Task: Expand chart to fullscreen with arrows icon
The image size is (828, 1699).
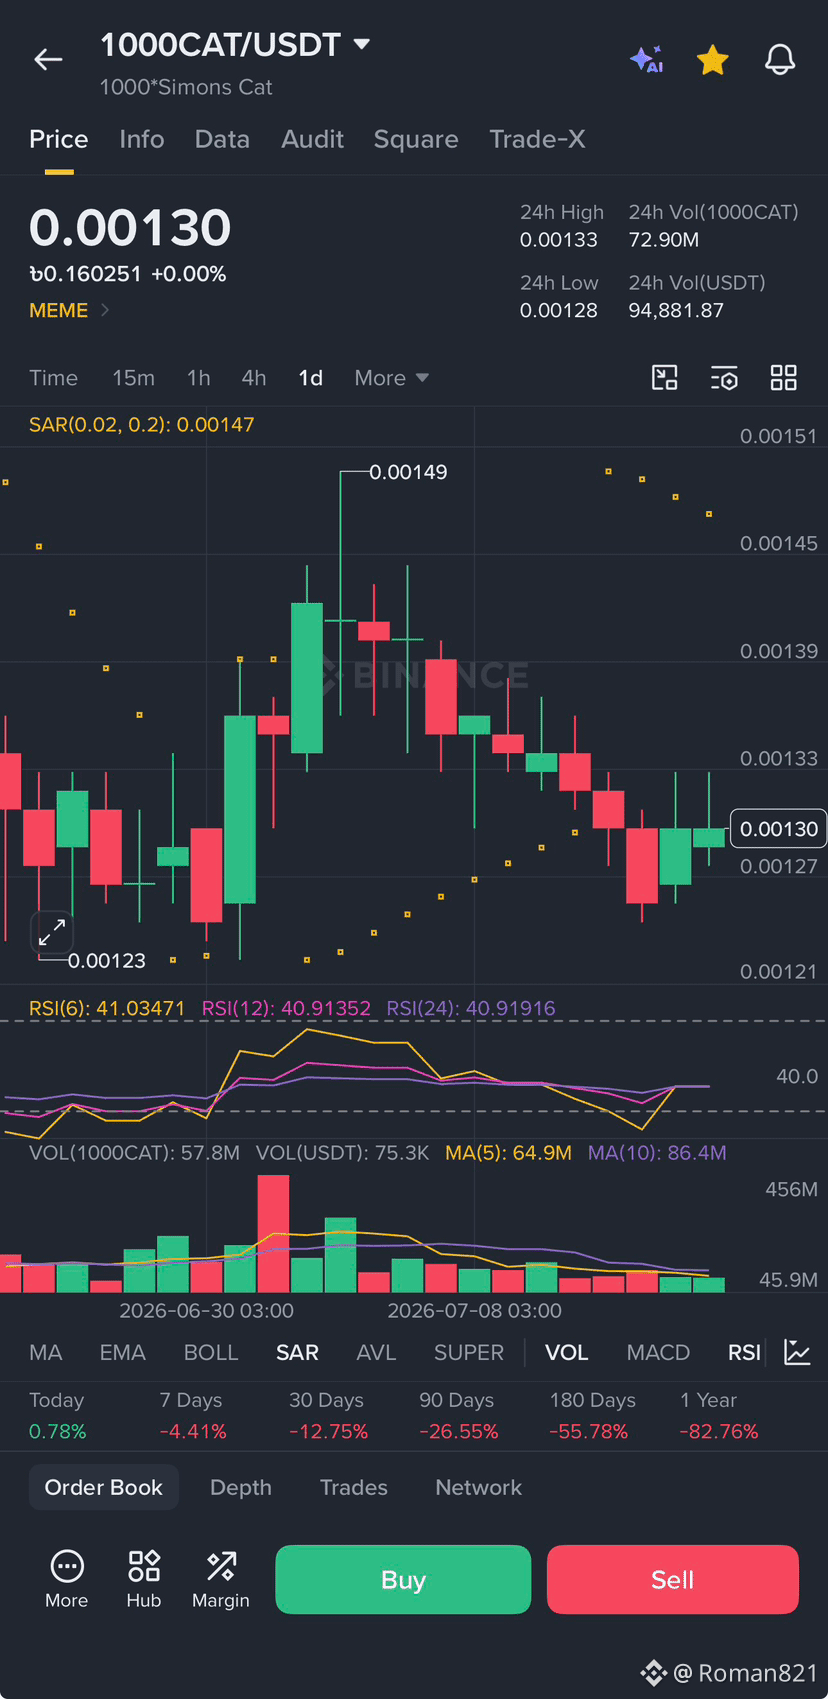Action: tap(52, 932)
